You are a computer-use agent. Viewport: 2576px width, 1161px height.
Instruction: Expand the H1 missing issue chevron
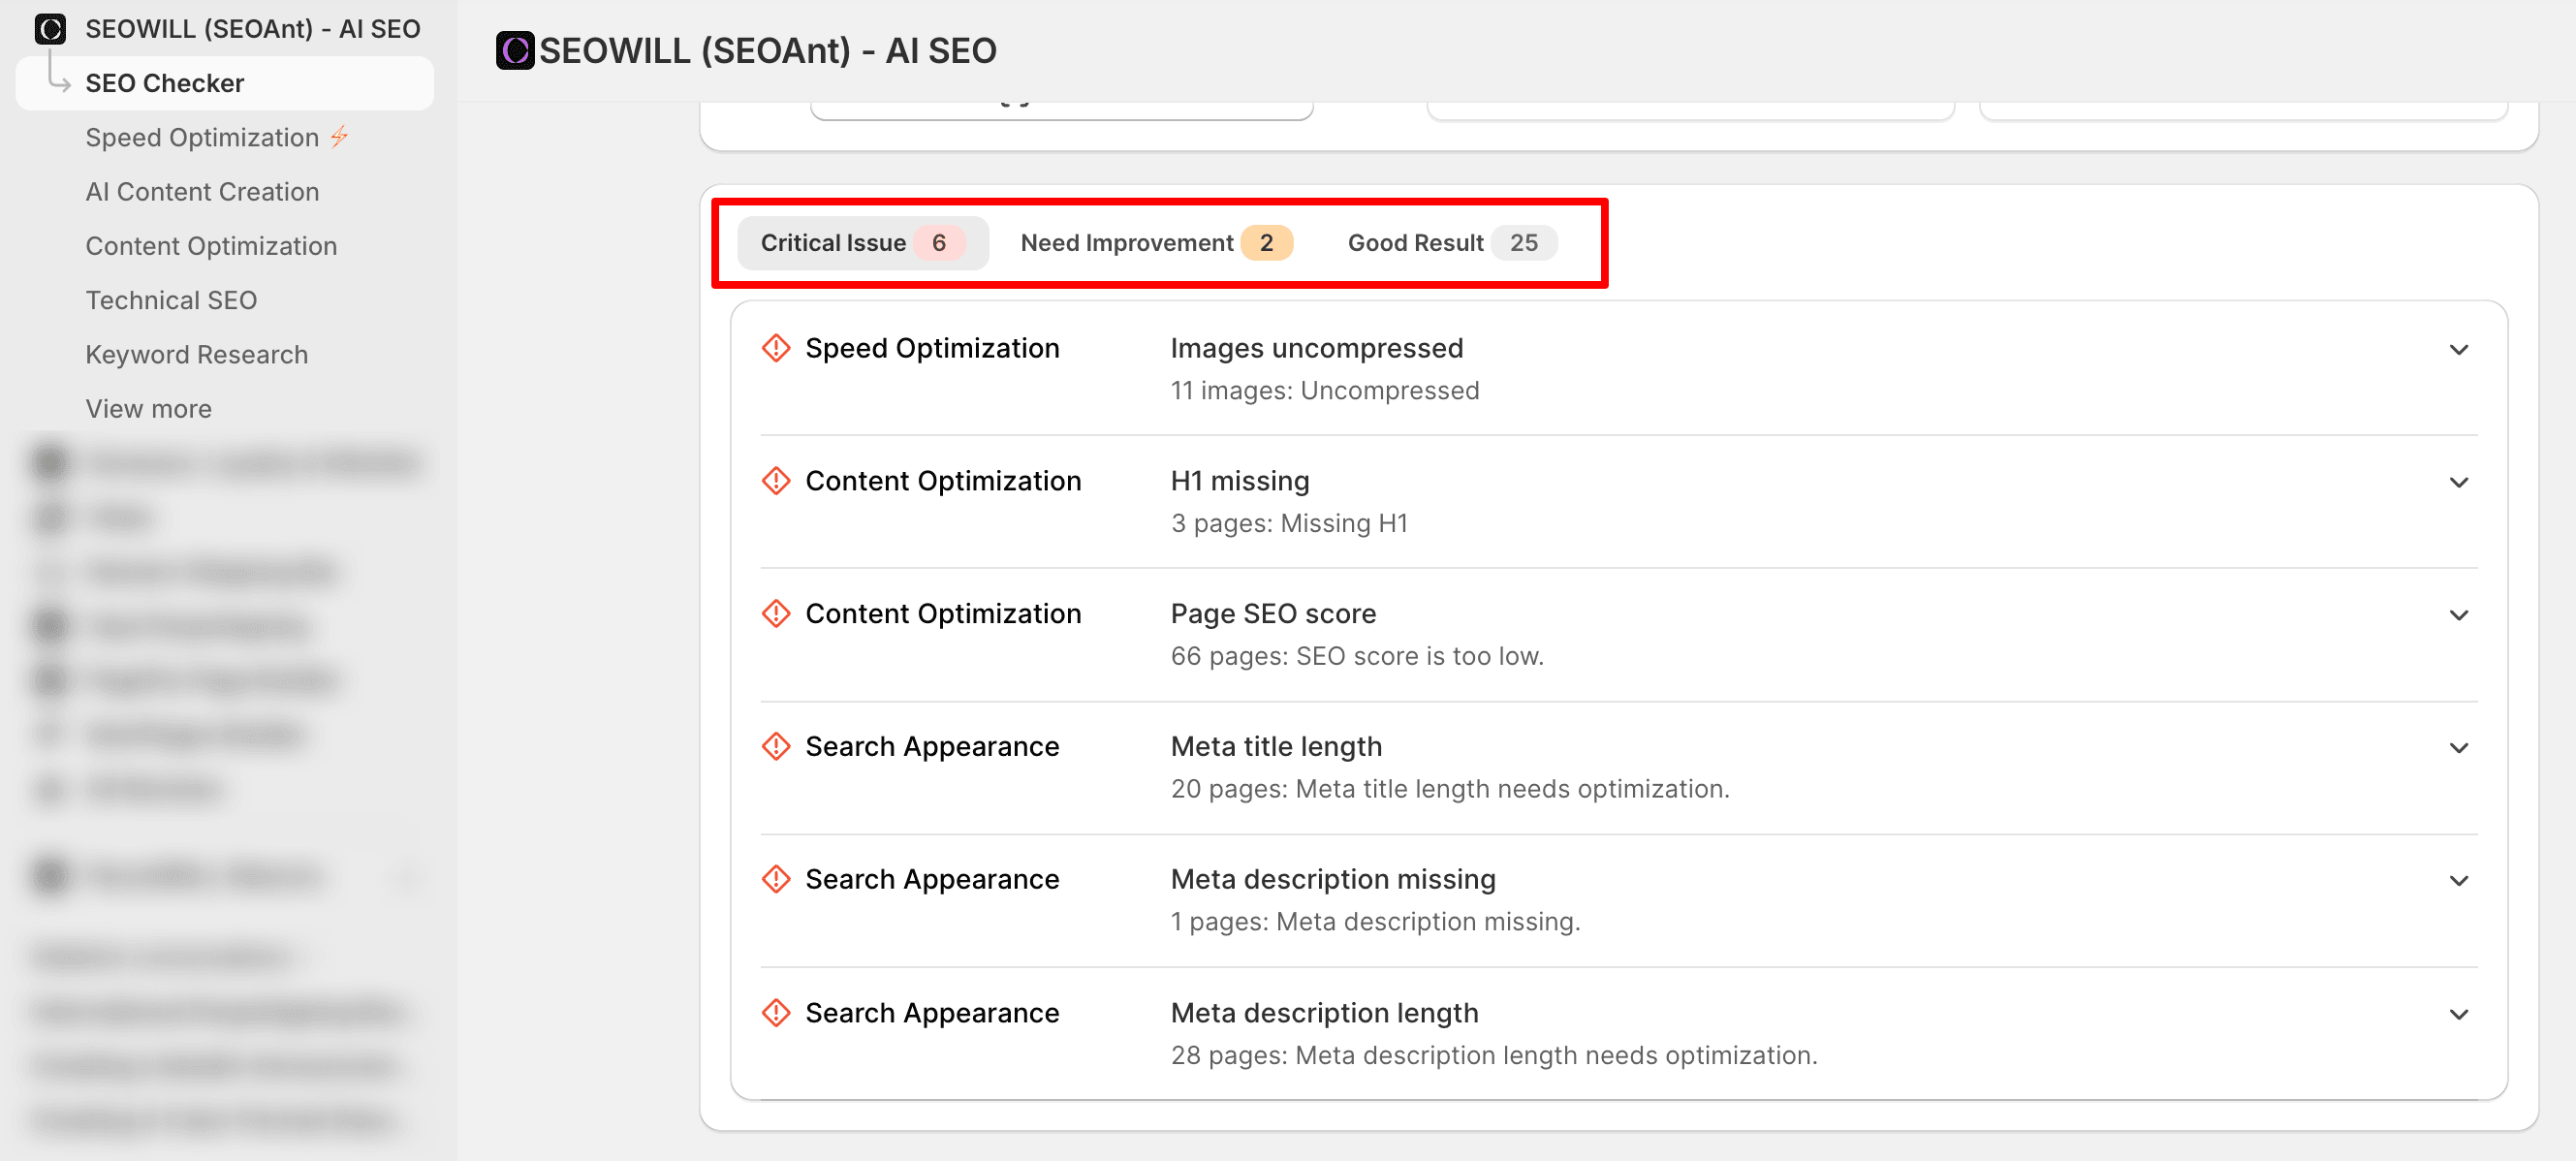tap(2459, 483)
